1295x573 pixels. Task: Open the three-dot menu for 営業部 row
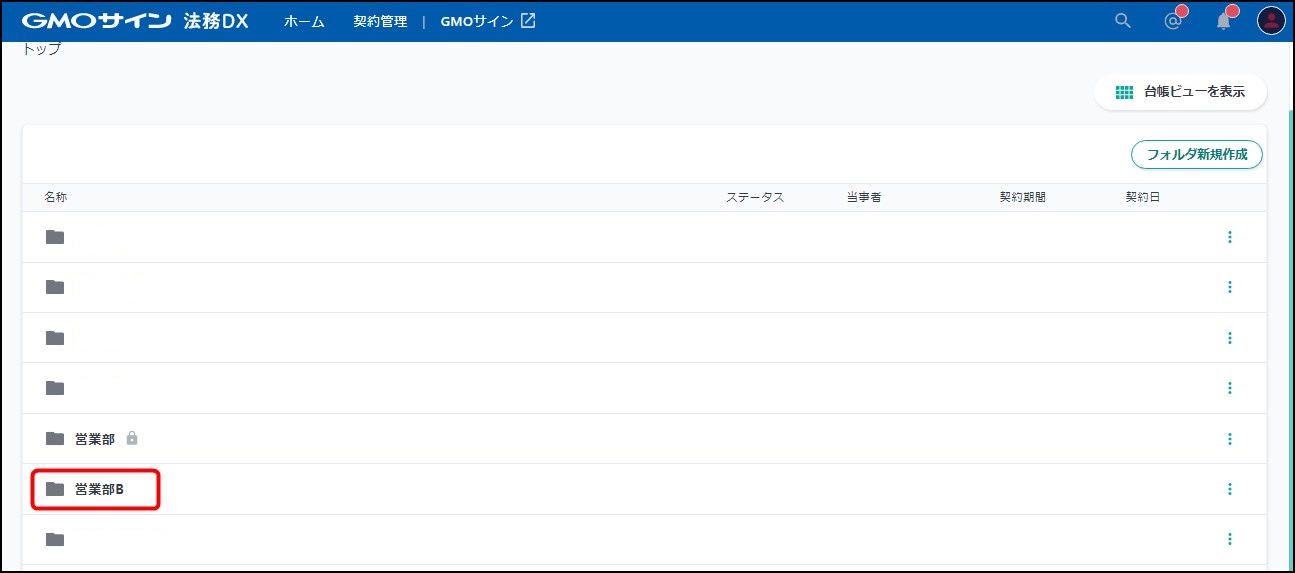click(x=1229, y=438)
